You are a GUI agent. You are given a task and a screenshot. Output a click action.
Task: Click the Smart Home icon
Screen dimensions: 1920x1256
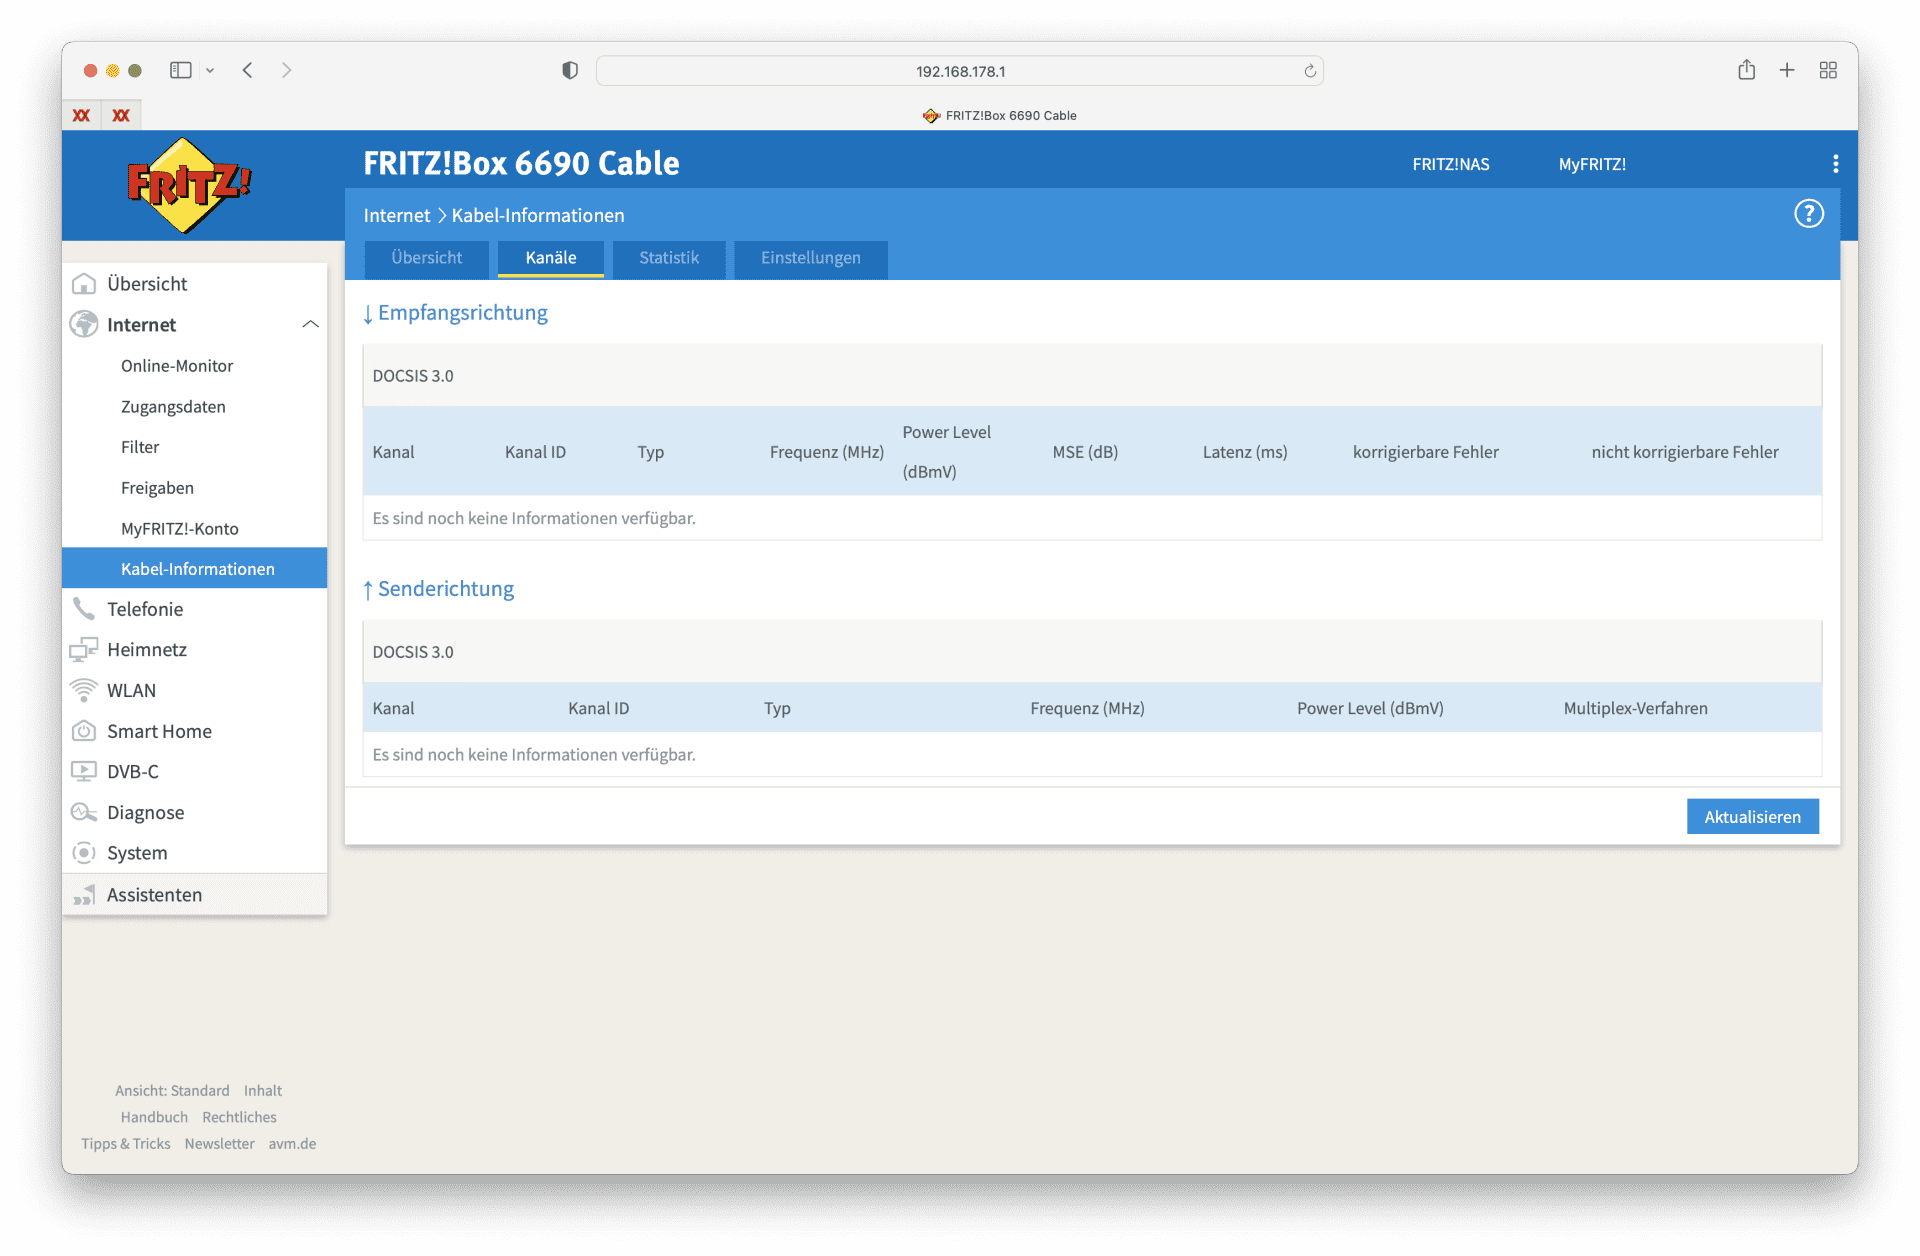coord(84,731)
